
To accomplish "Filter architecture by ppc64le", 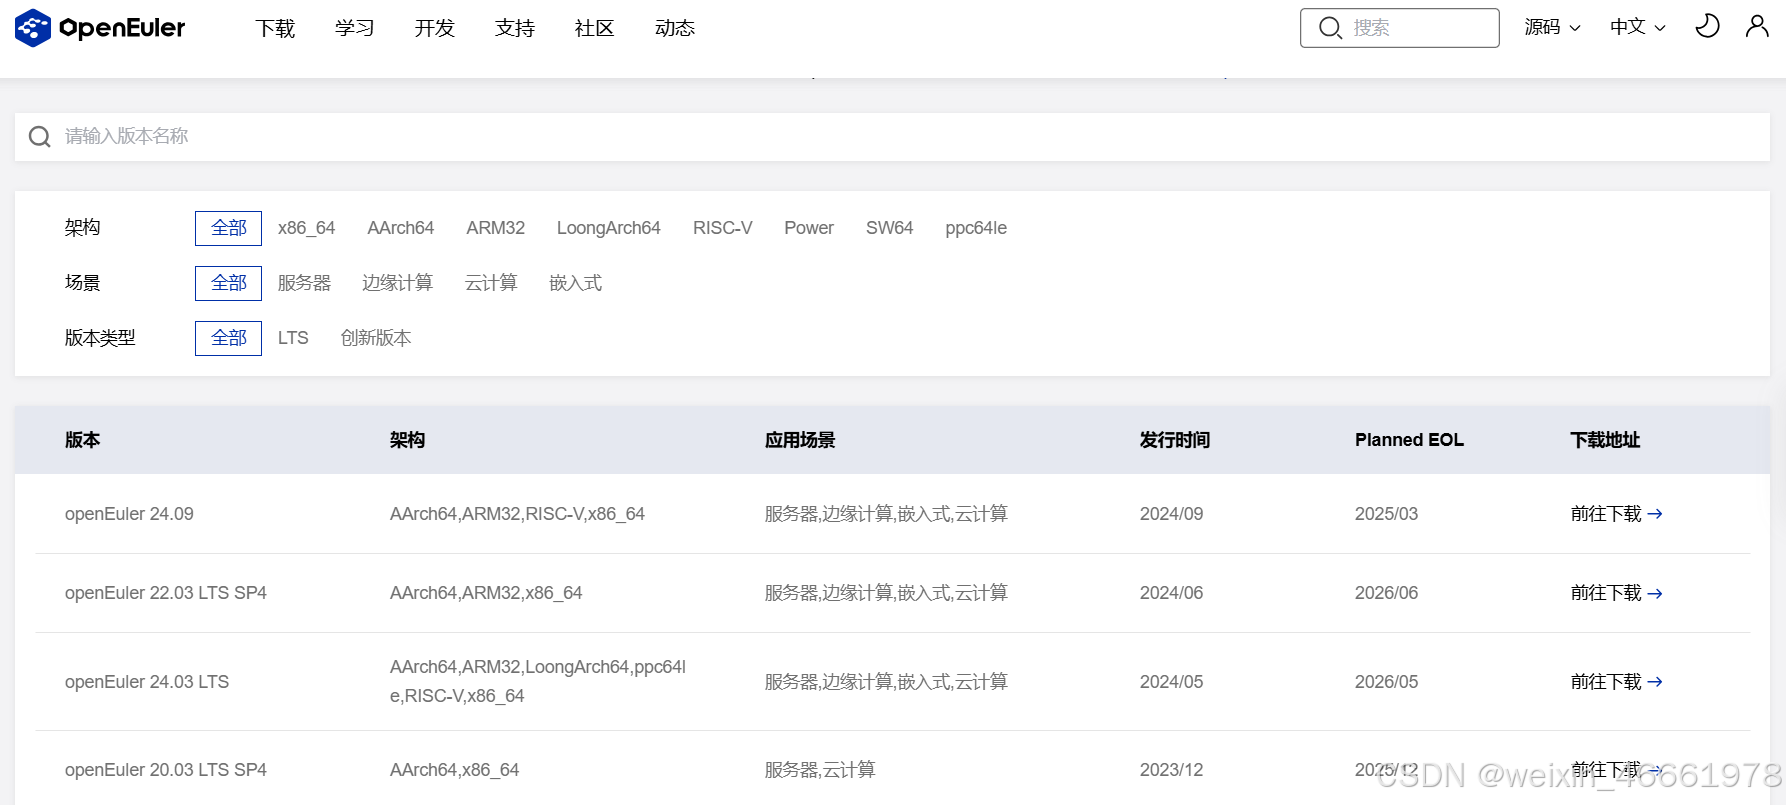I will [x=976, y=228].
